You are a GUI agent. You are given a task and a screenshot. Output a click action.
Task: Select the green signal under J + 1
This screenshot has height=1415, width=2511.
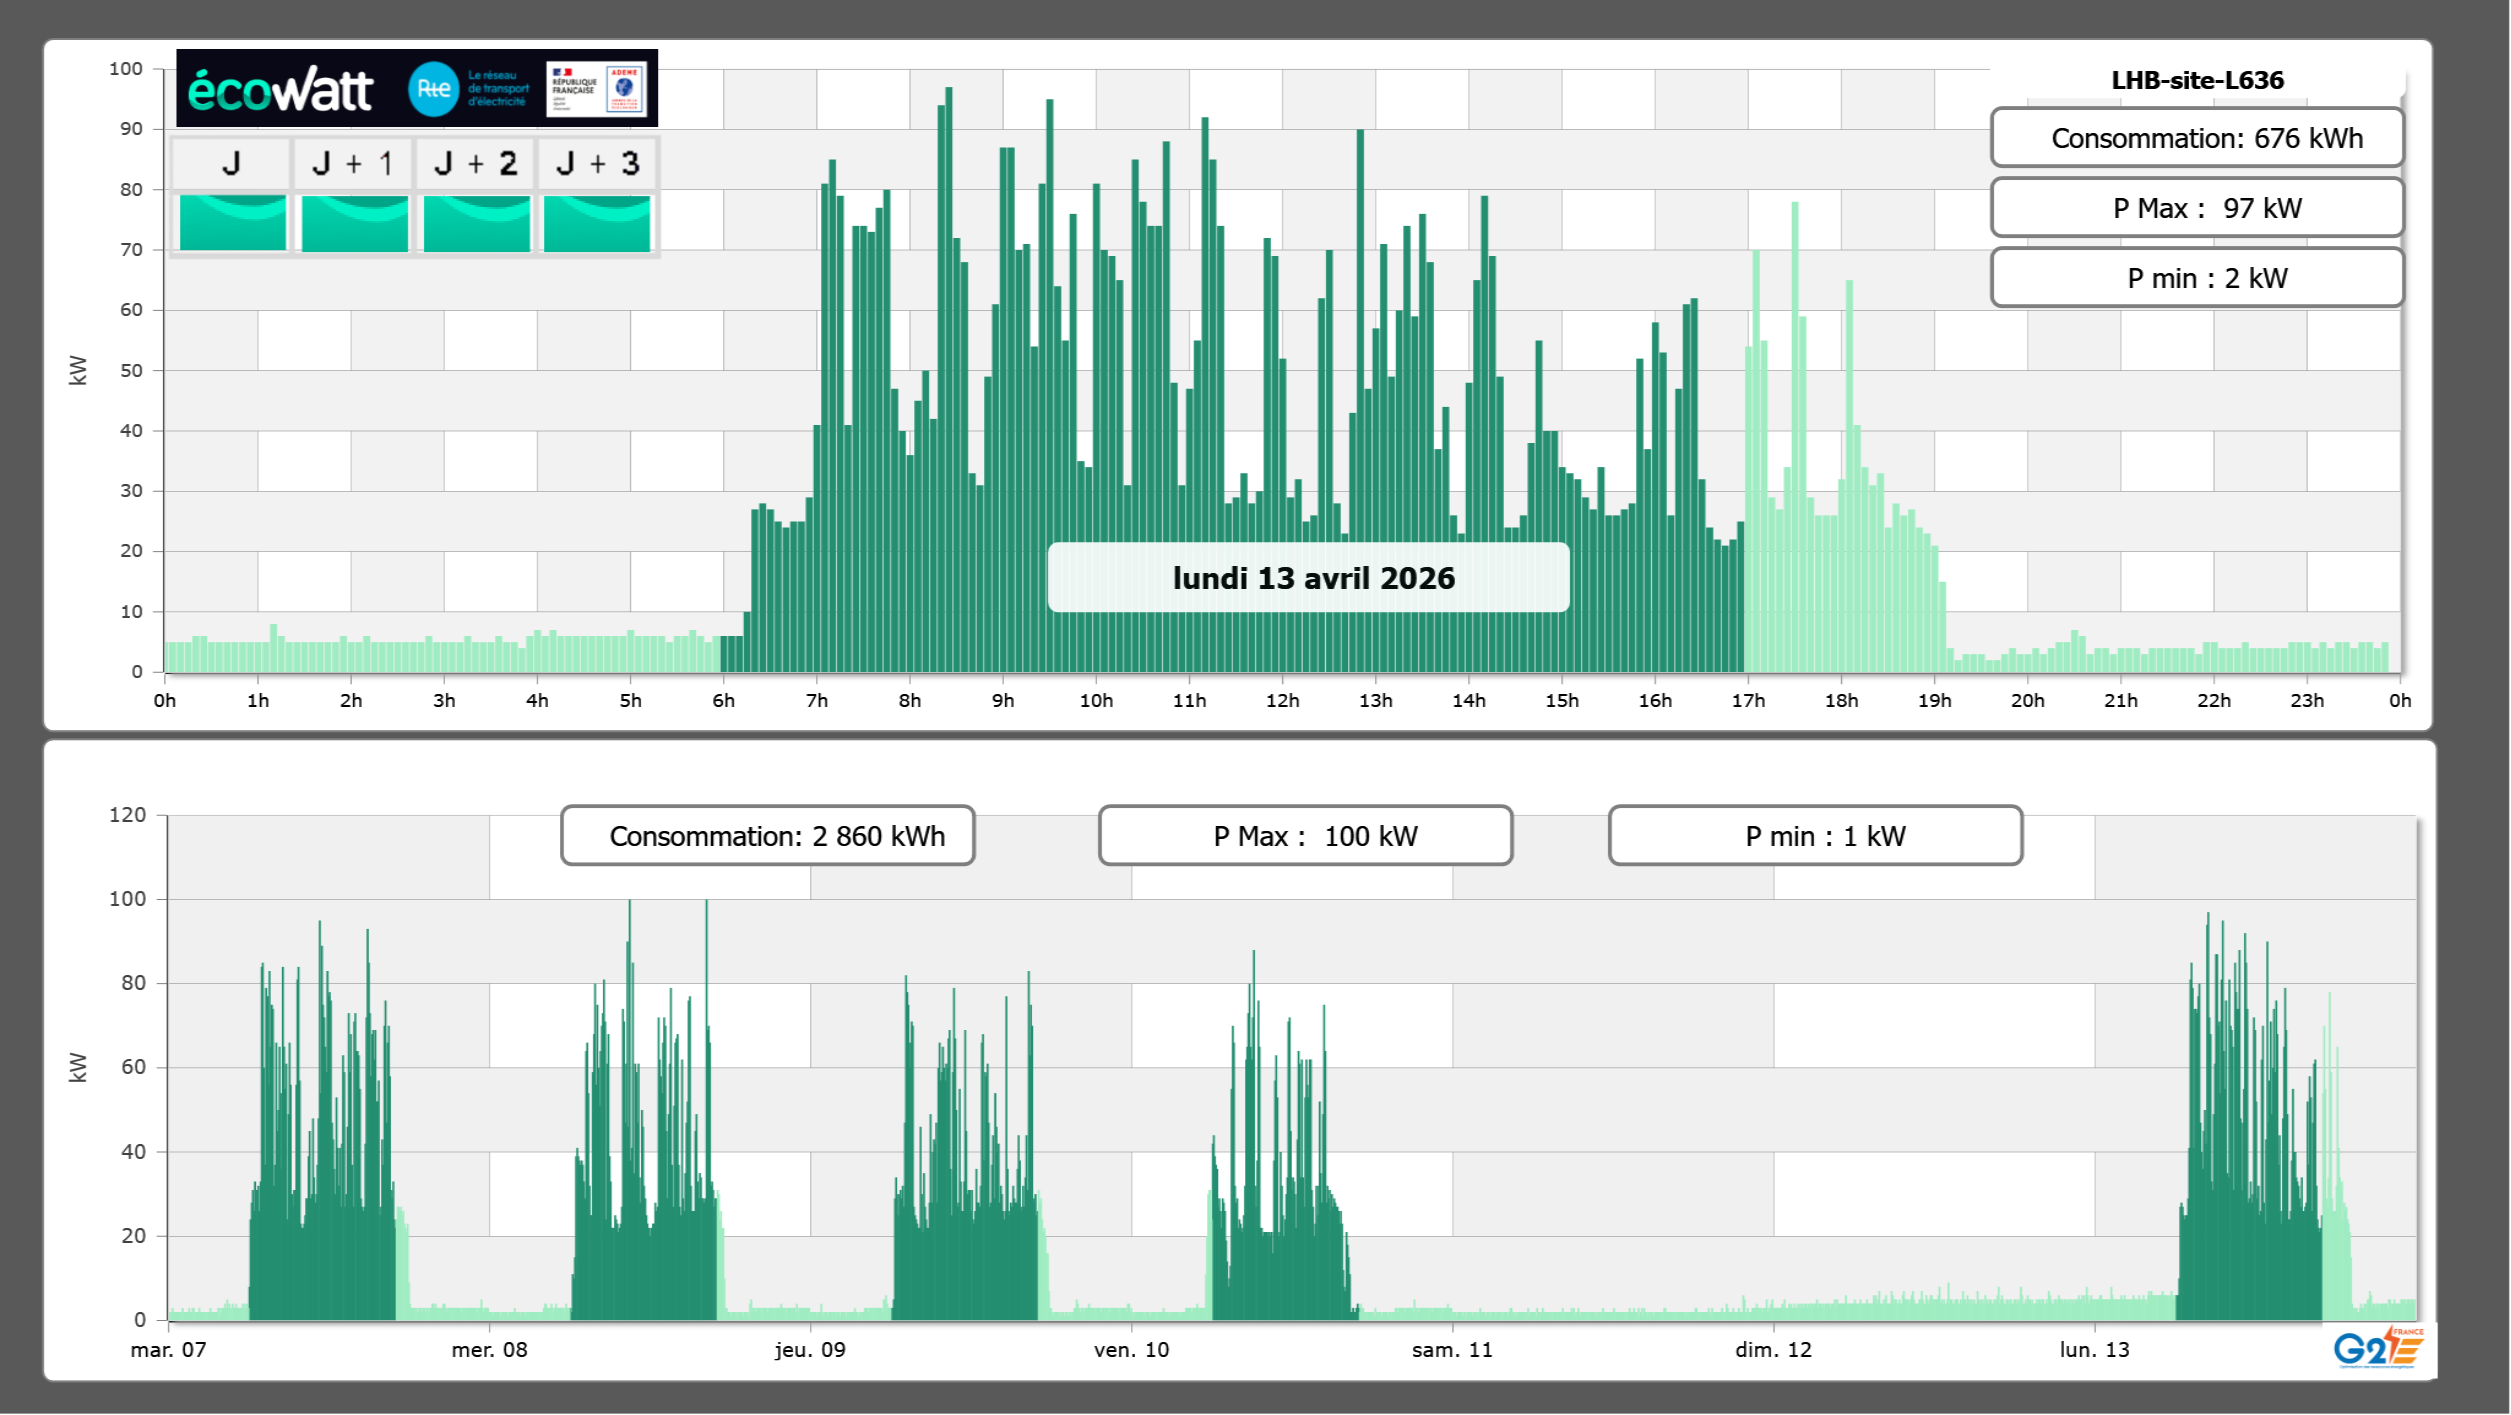(x=354, y=222)
